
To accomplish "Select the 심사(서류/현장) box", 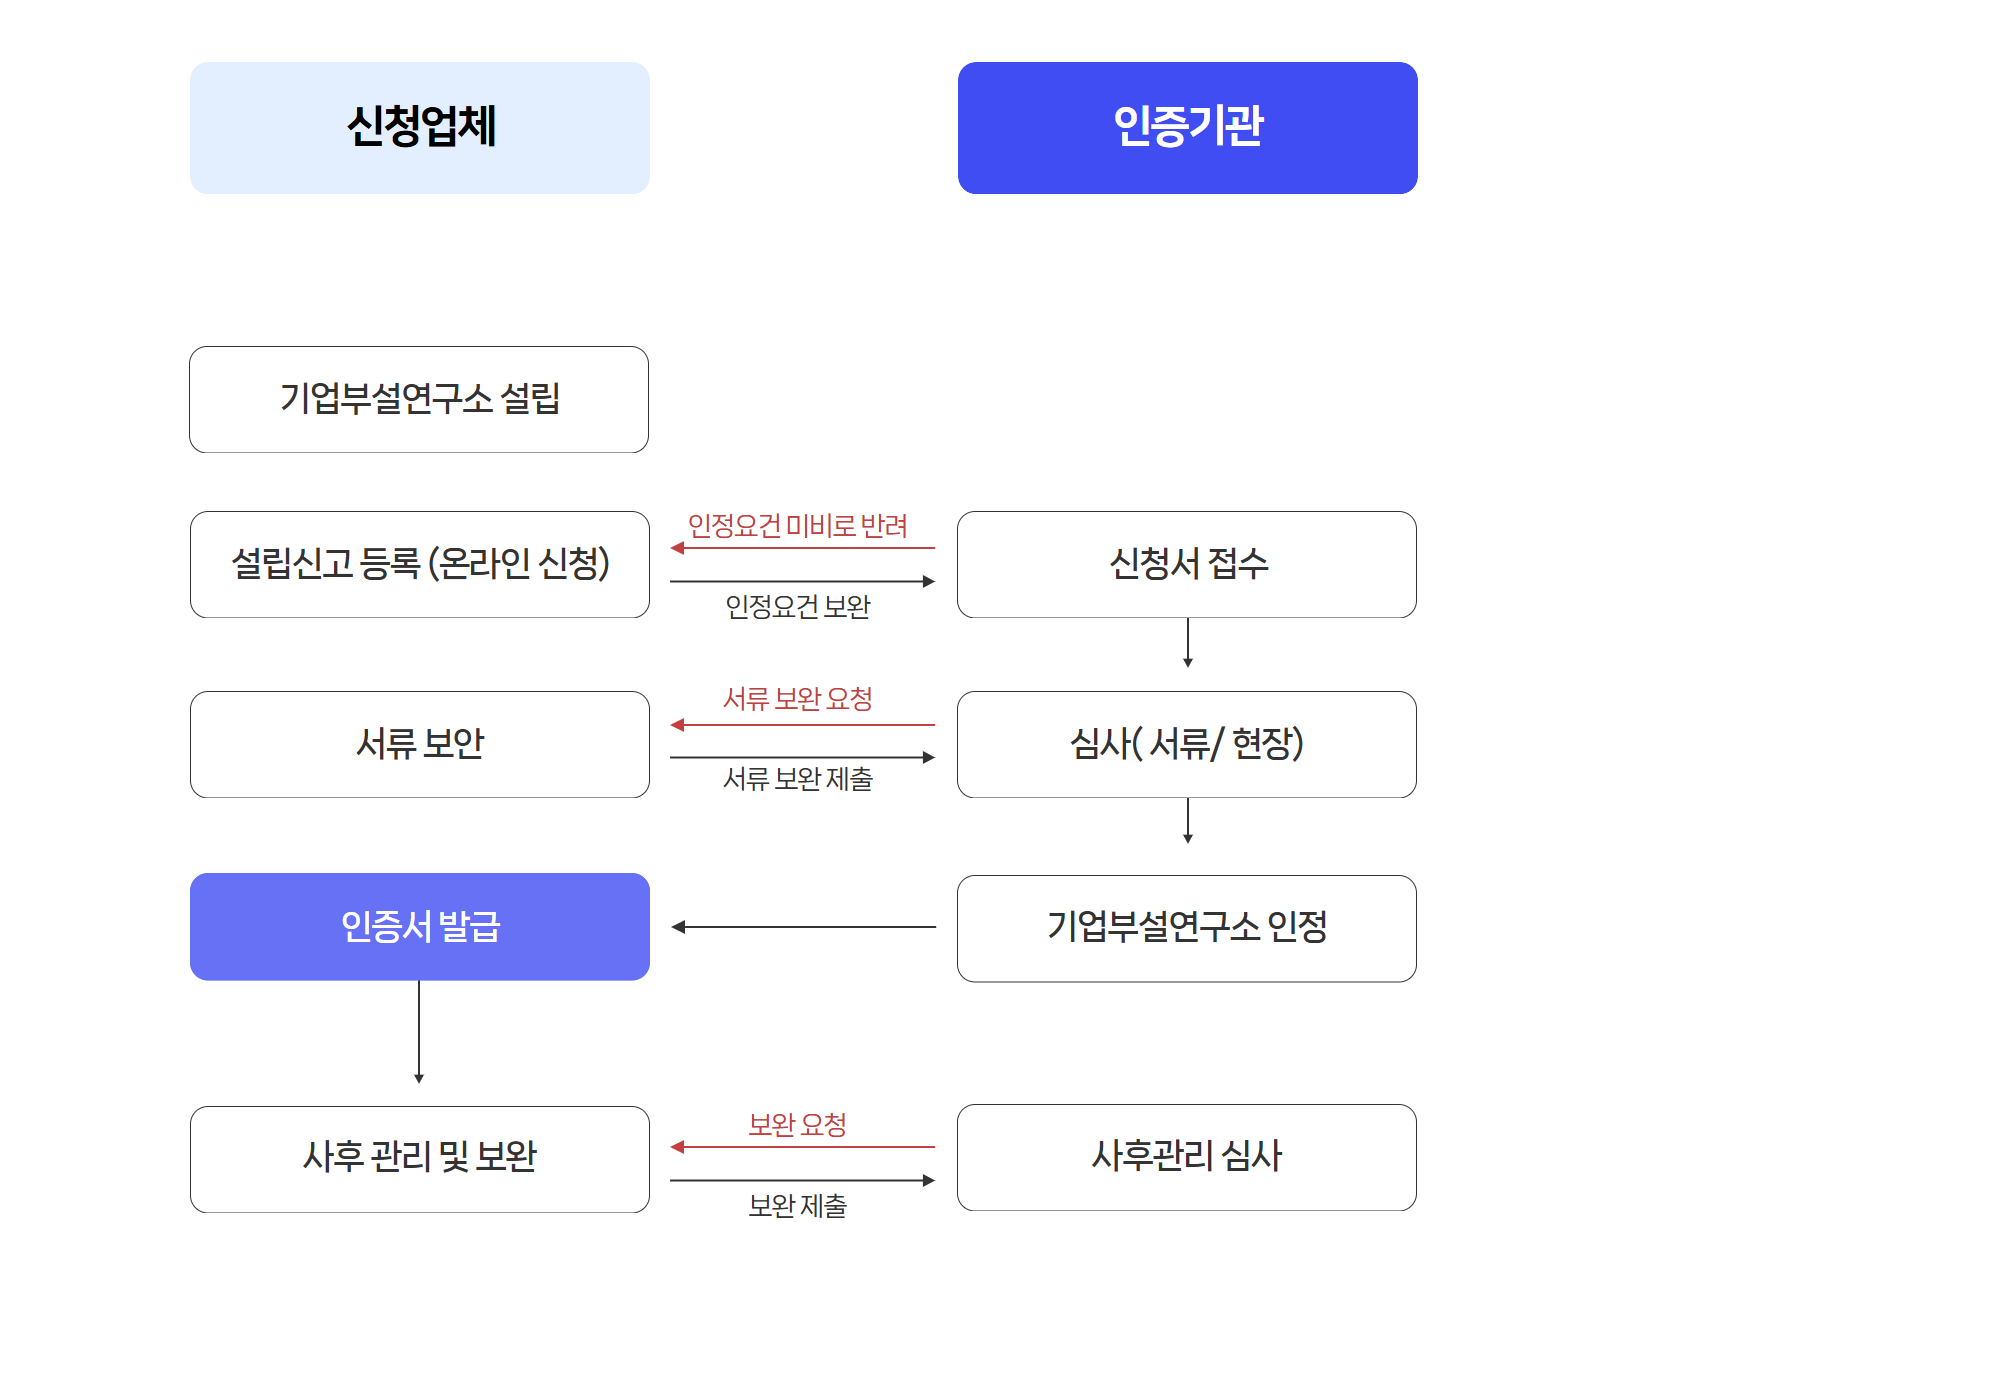I will [1187, 744].
